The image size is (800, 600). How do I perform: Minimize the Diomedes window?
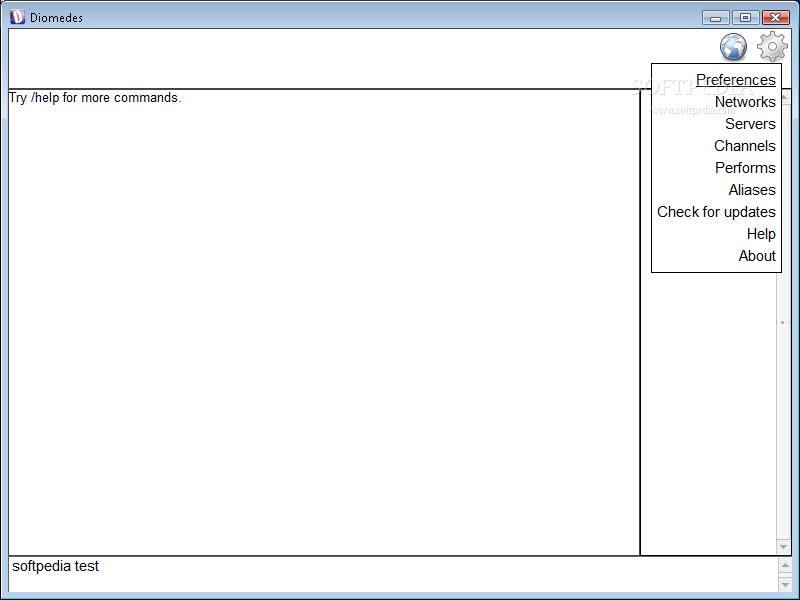[715, 18]
